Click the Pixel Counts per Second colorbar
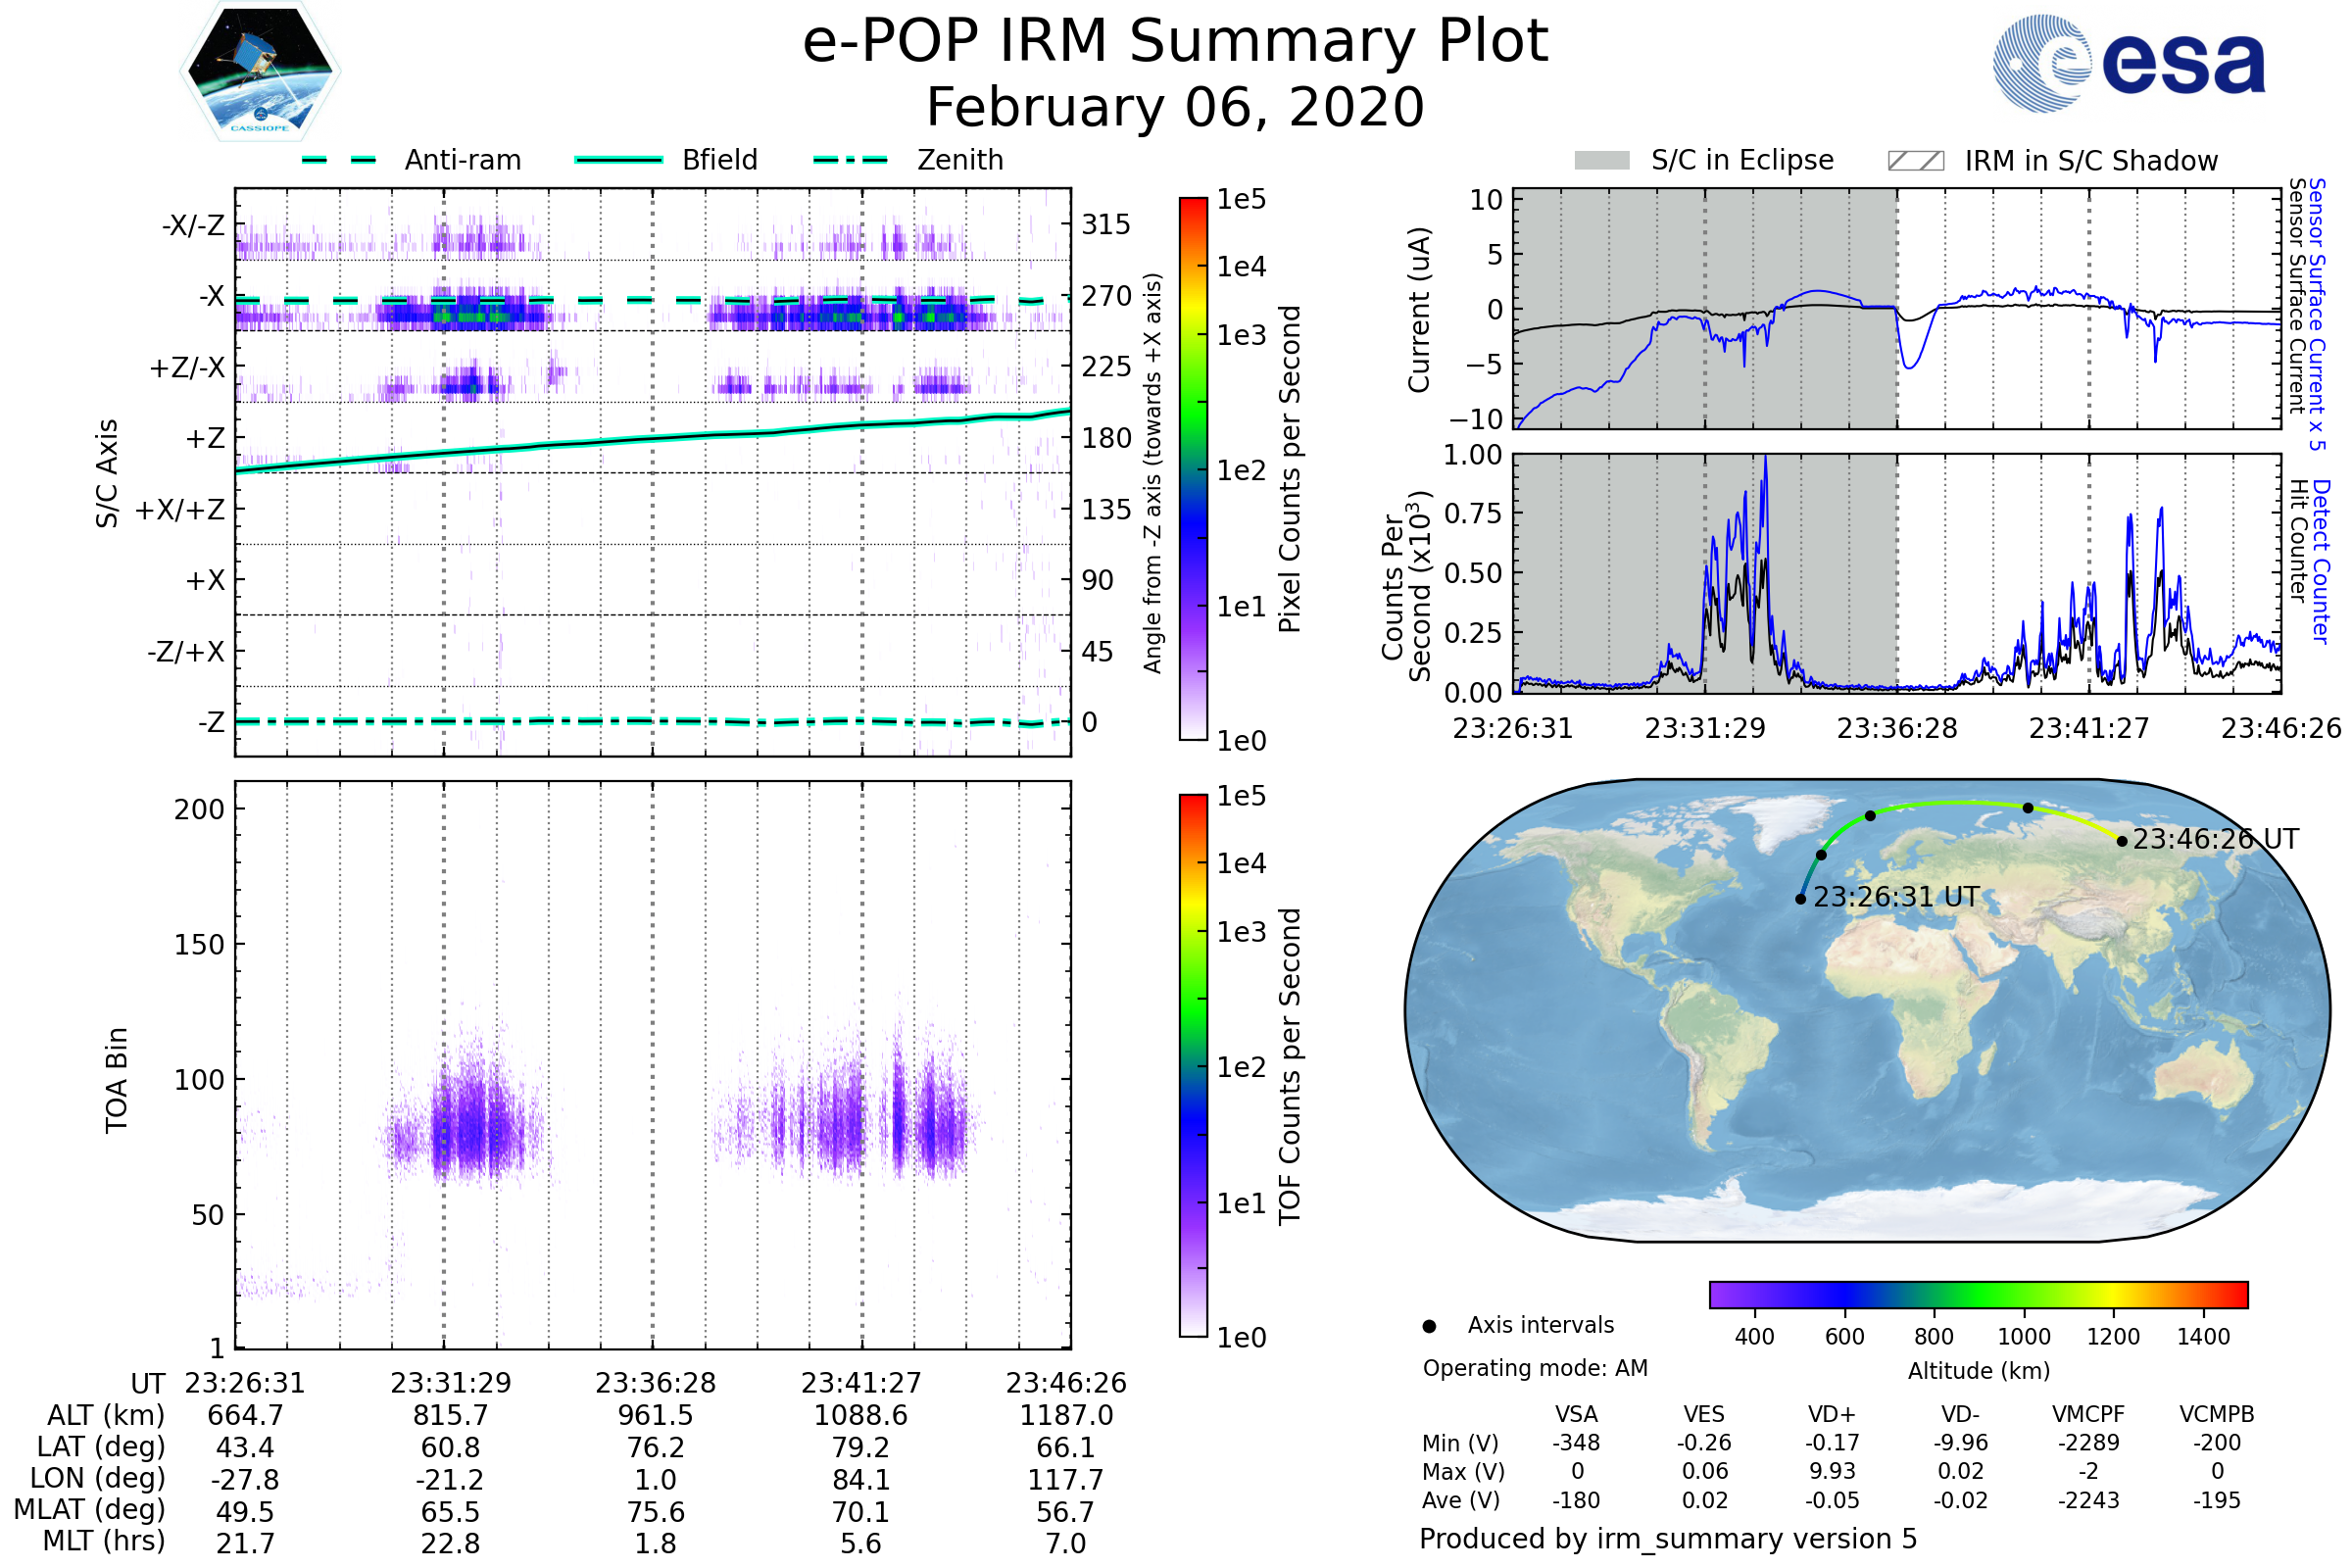Screen dimensions: 2352x1568 [x=1193, y=468]
